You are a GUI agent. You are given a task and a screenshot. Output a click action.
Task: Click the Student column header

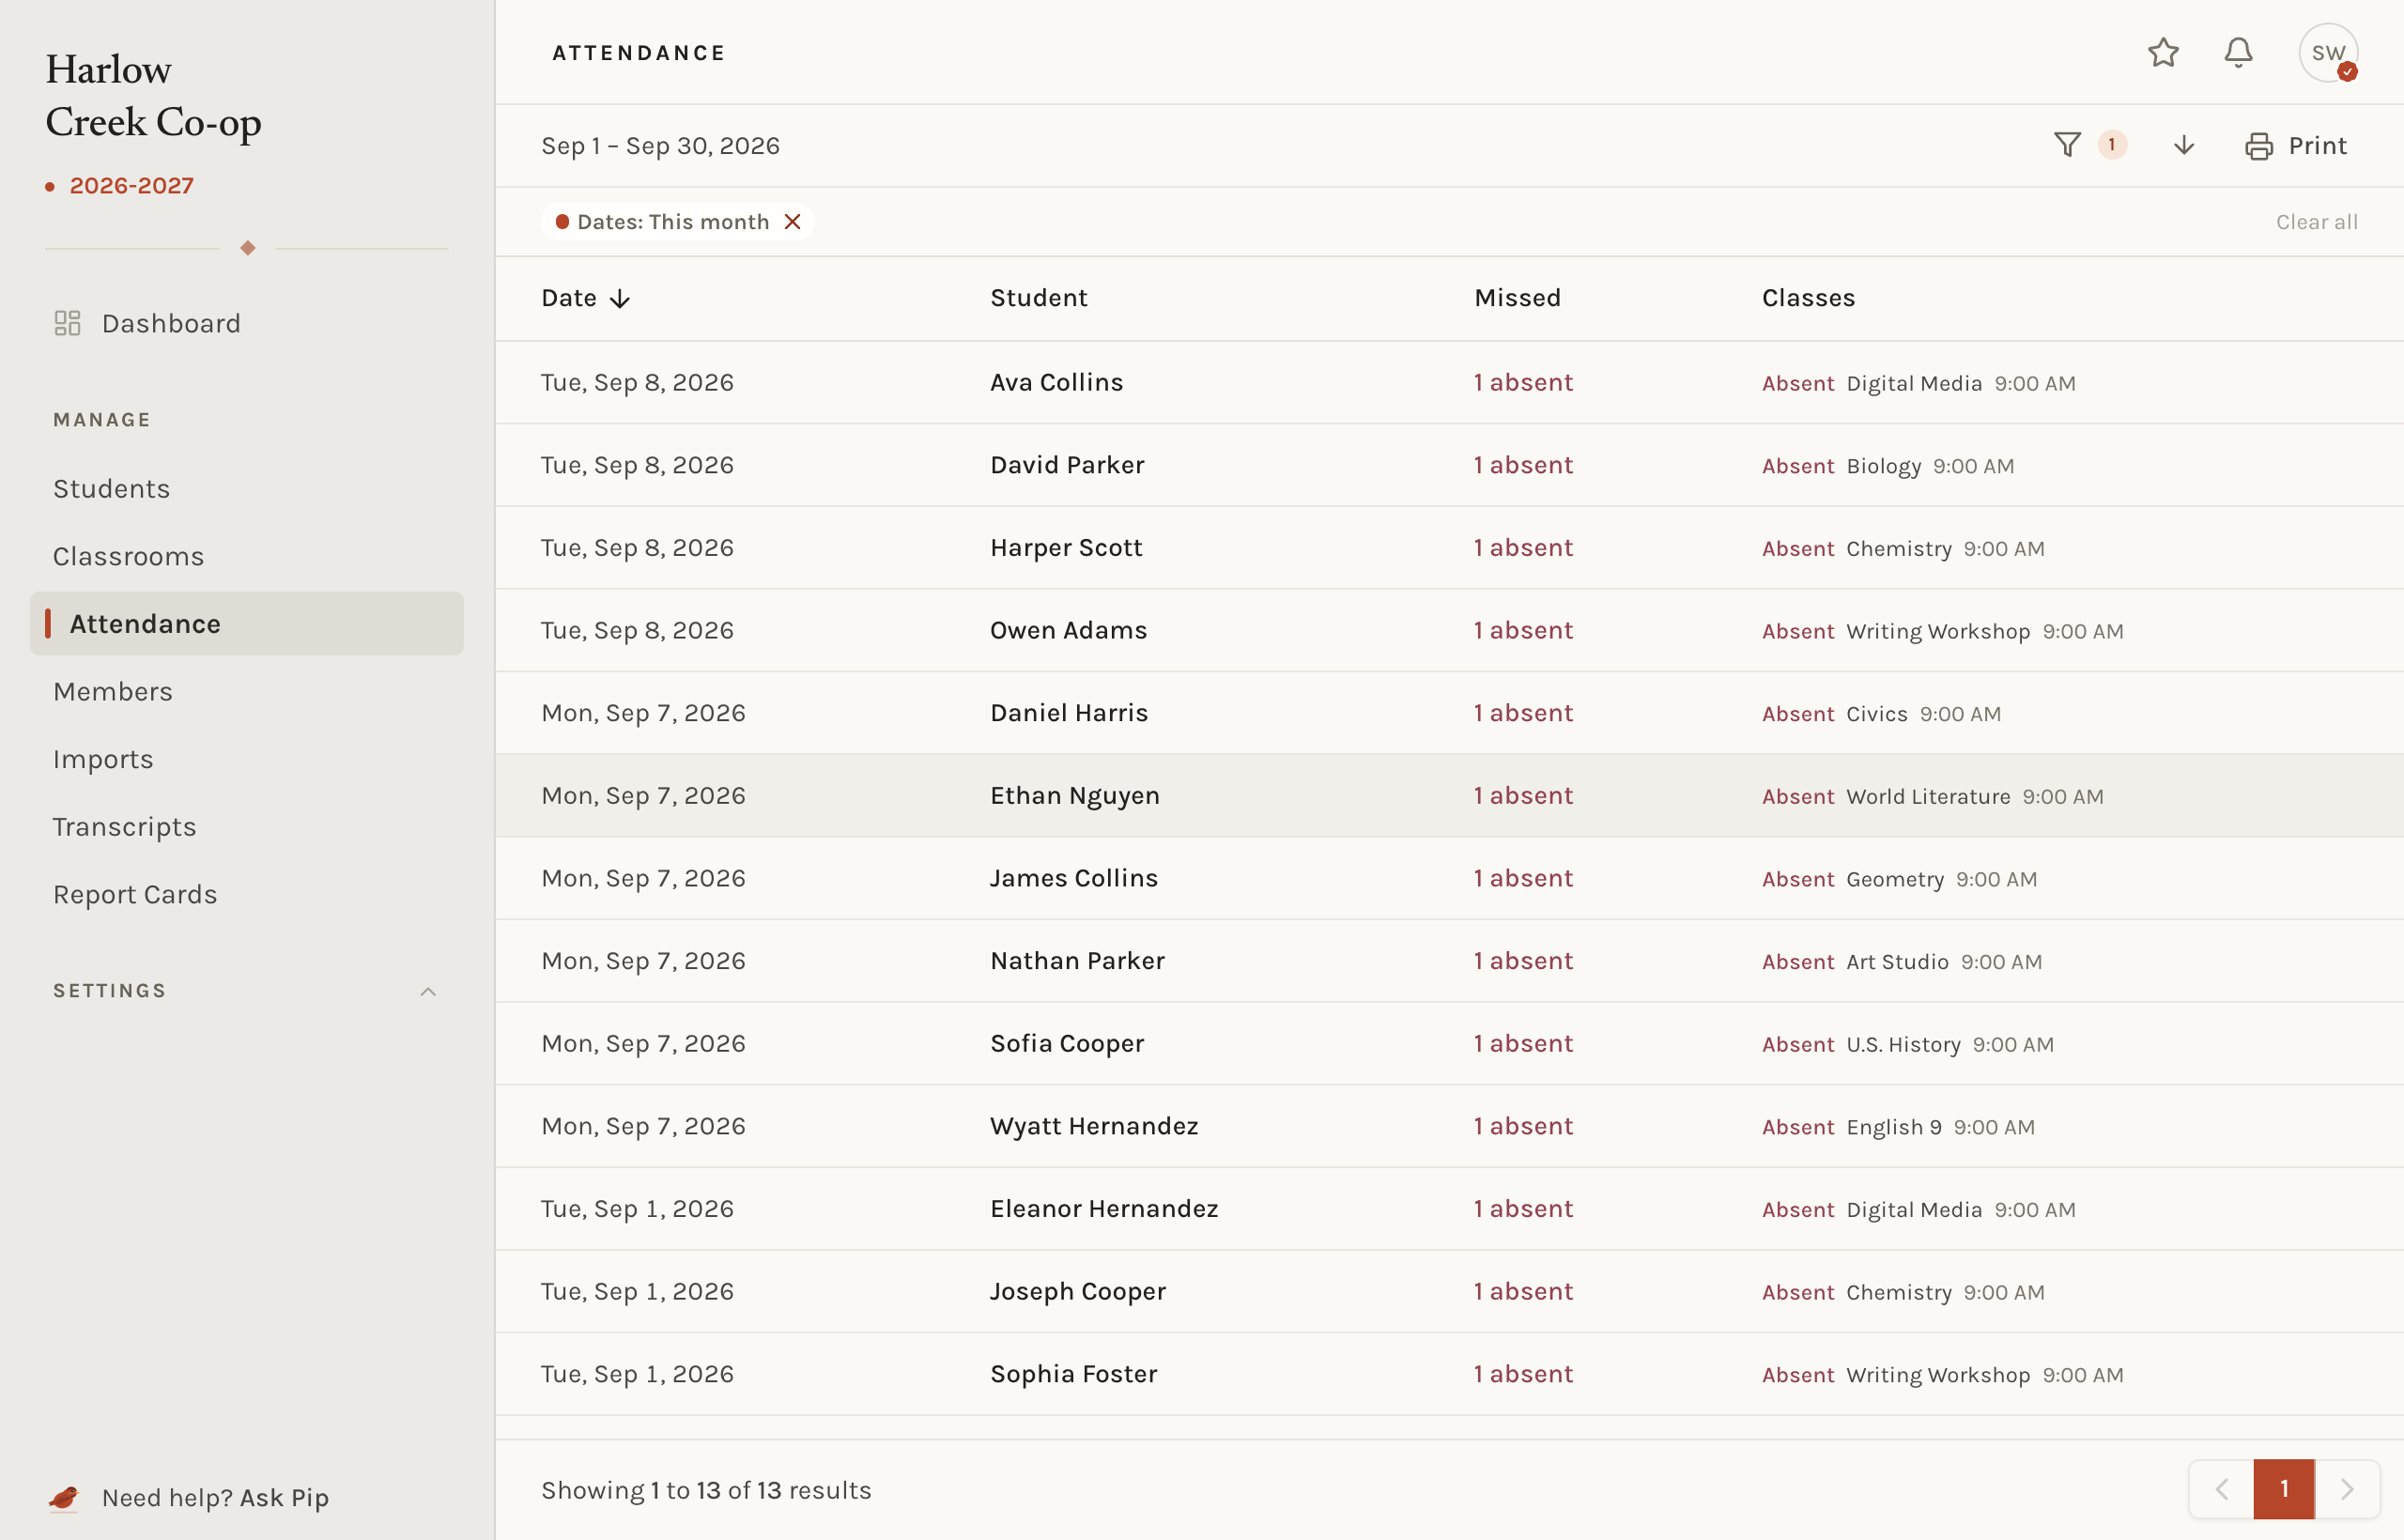point(1038,298)
